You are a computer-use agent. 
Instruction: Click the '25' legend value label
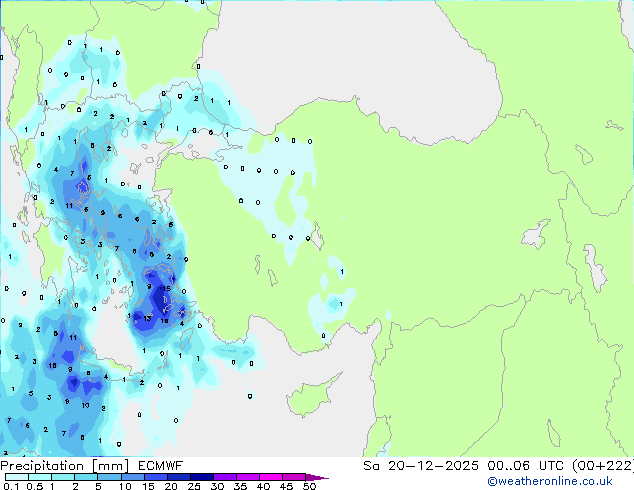click(x=194, y=486)
